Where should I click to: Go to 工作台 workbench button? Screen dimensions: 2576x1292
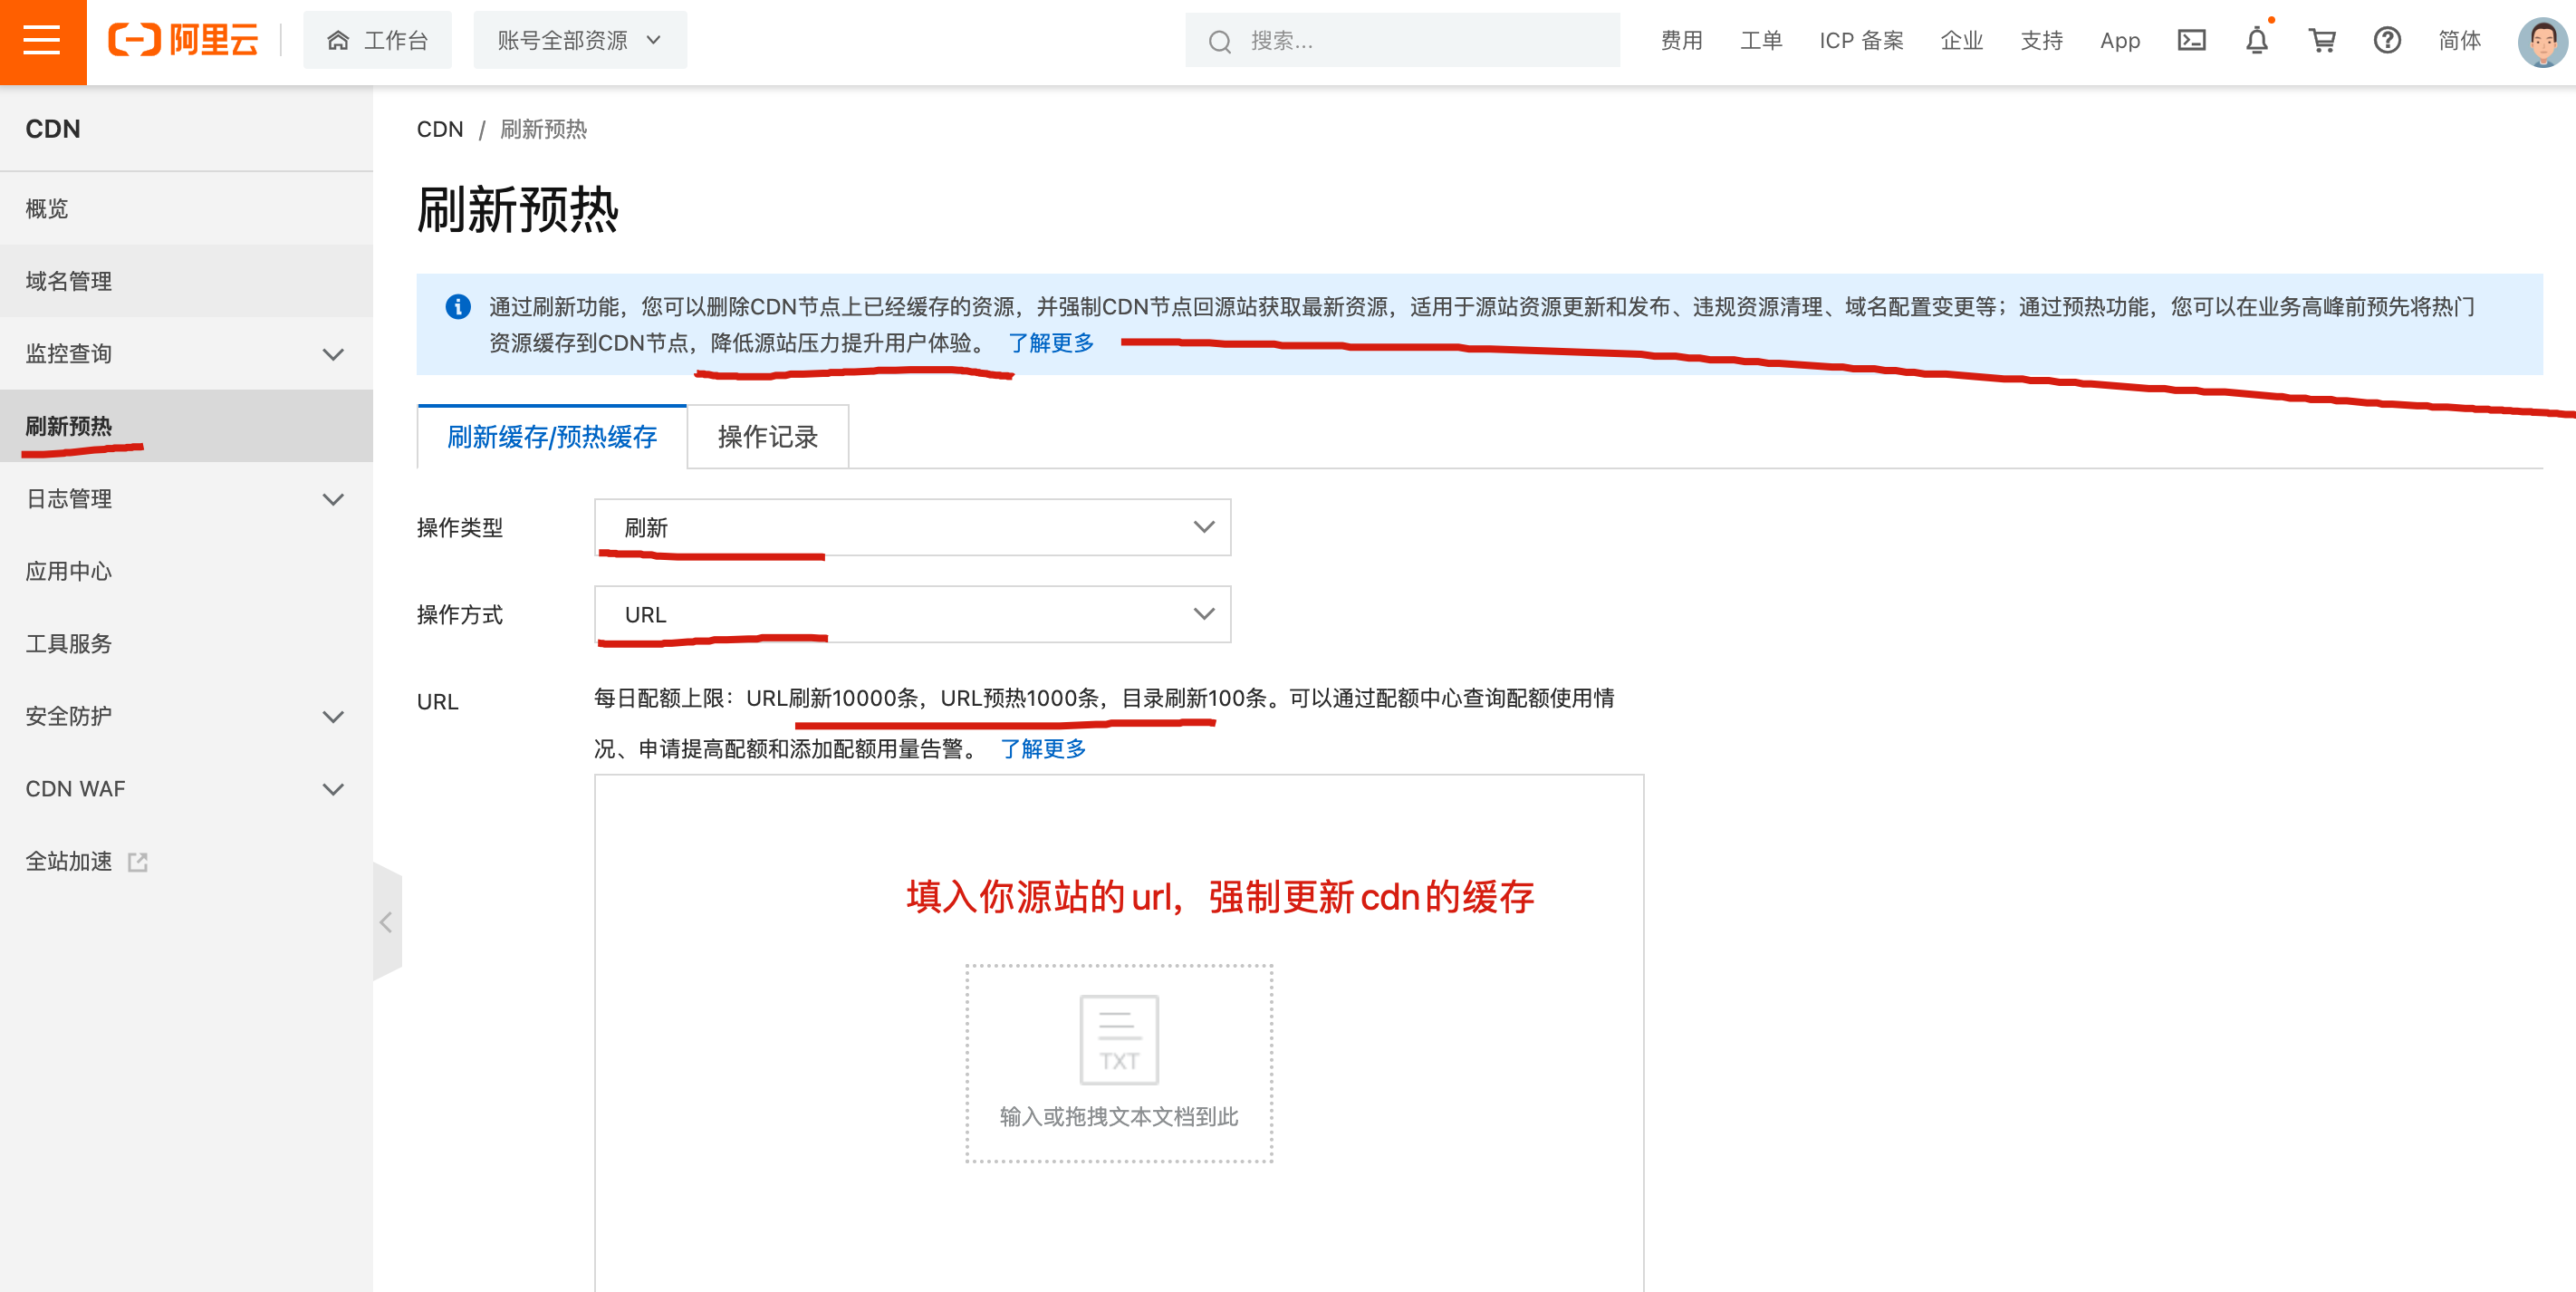click(x=377, y=41)
